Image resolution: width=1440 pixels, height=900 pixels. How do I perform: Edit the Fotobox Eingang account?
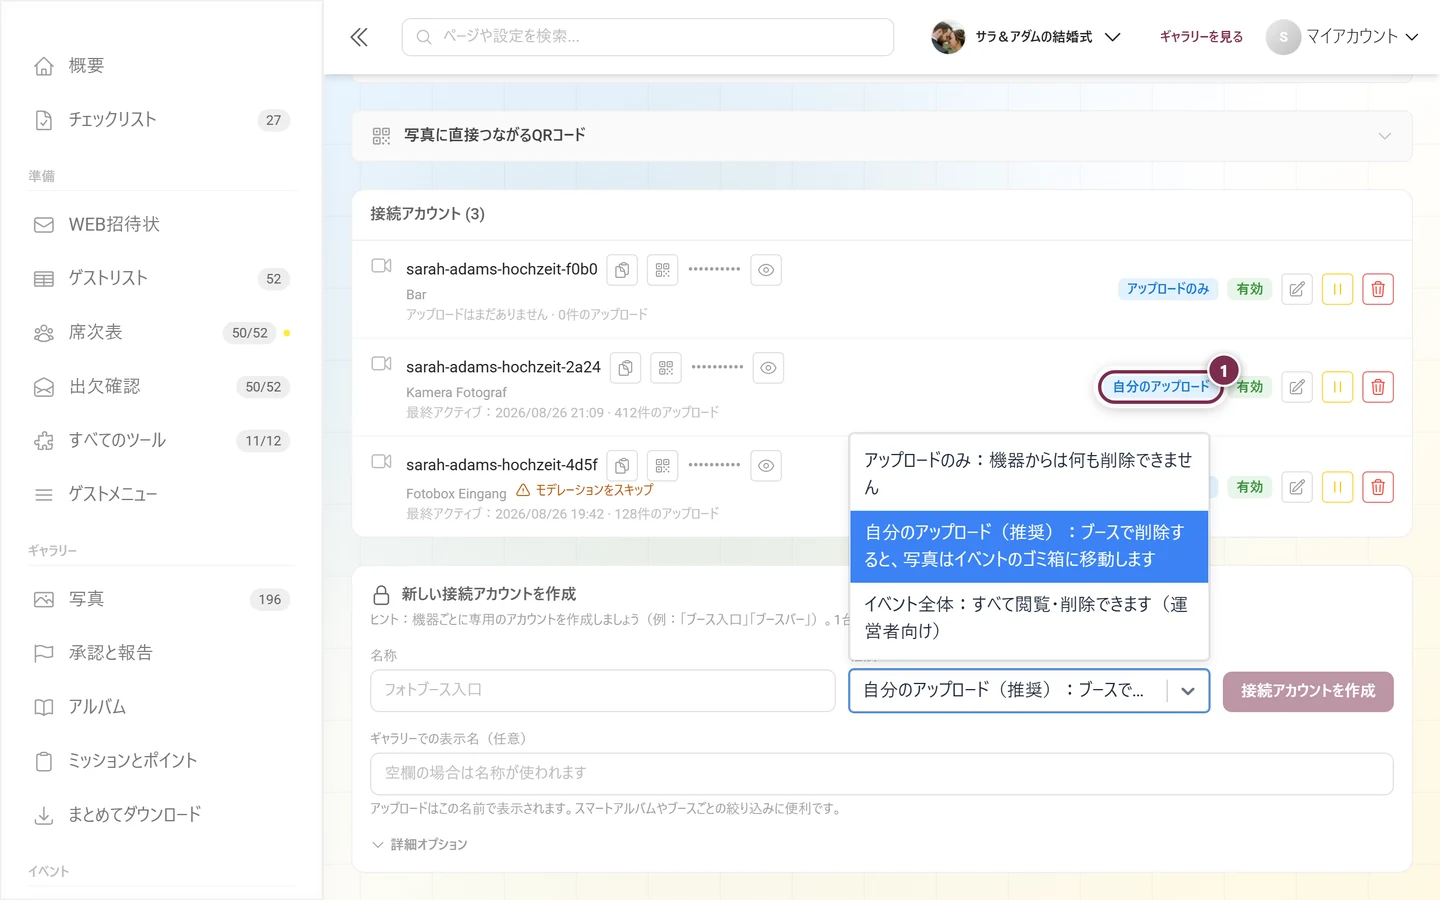pyautogui.click(x=1297, y=487)
